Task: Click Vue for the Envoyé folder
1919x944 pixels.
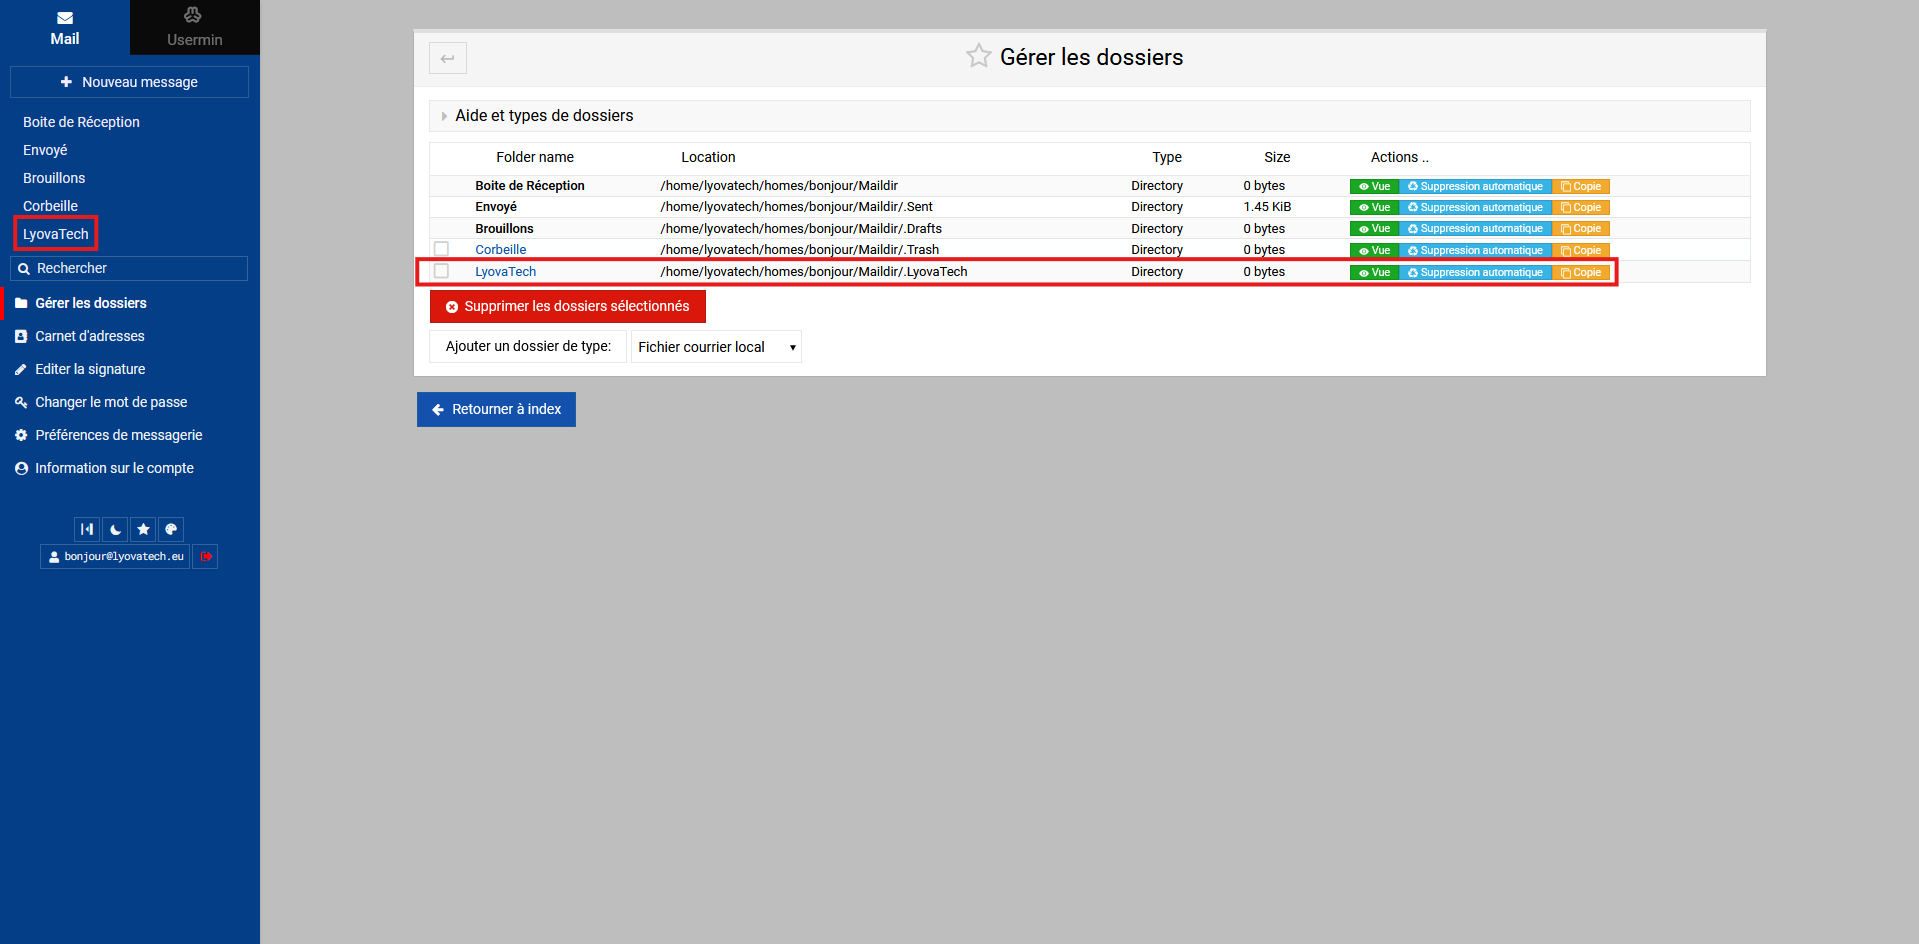Action: [x=1374, y=208]
